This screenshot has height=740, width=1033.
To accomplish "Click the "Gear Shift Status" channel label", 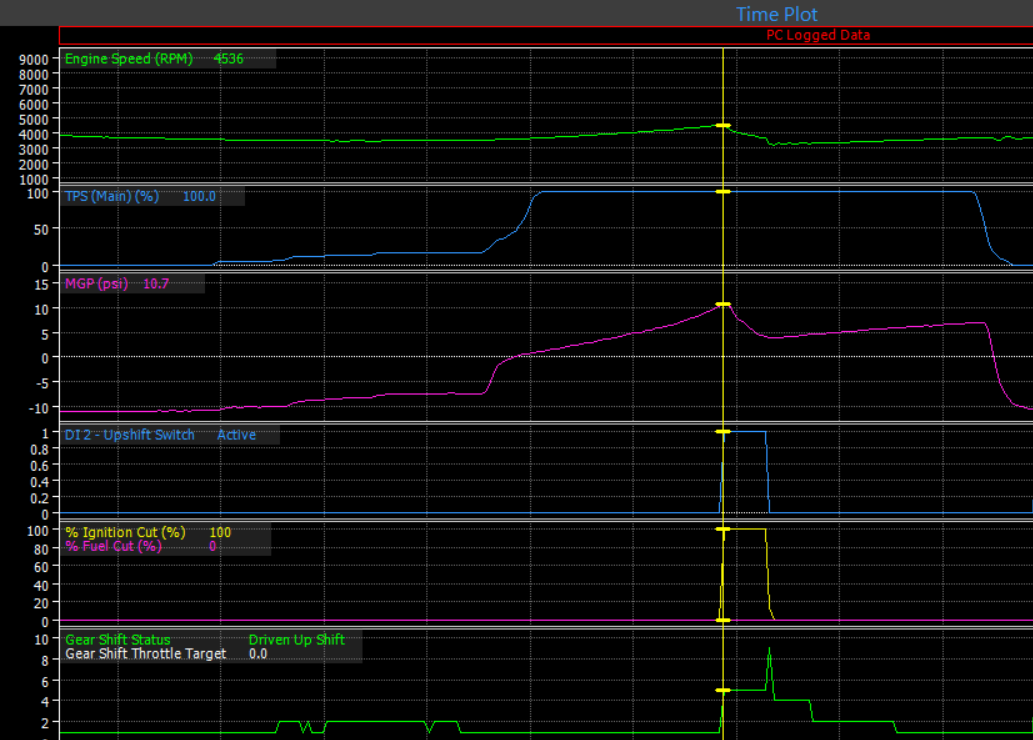I will pos(118,640).
